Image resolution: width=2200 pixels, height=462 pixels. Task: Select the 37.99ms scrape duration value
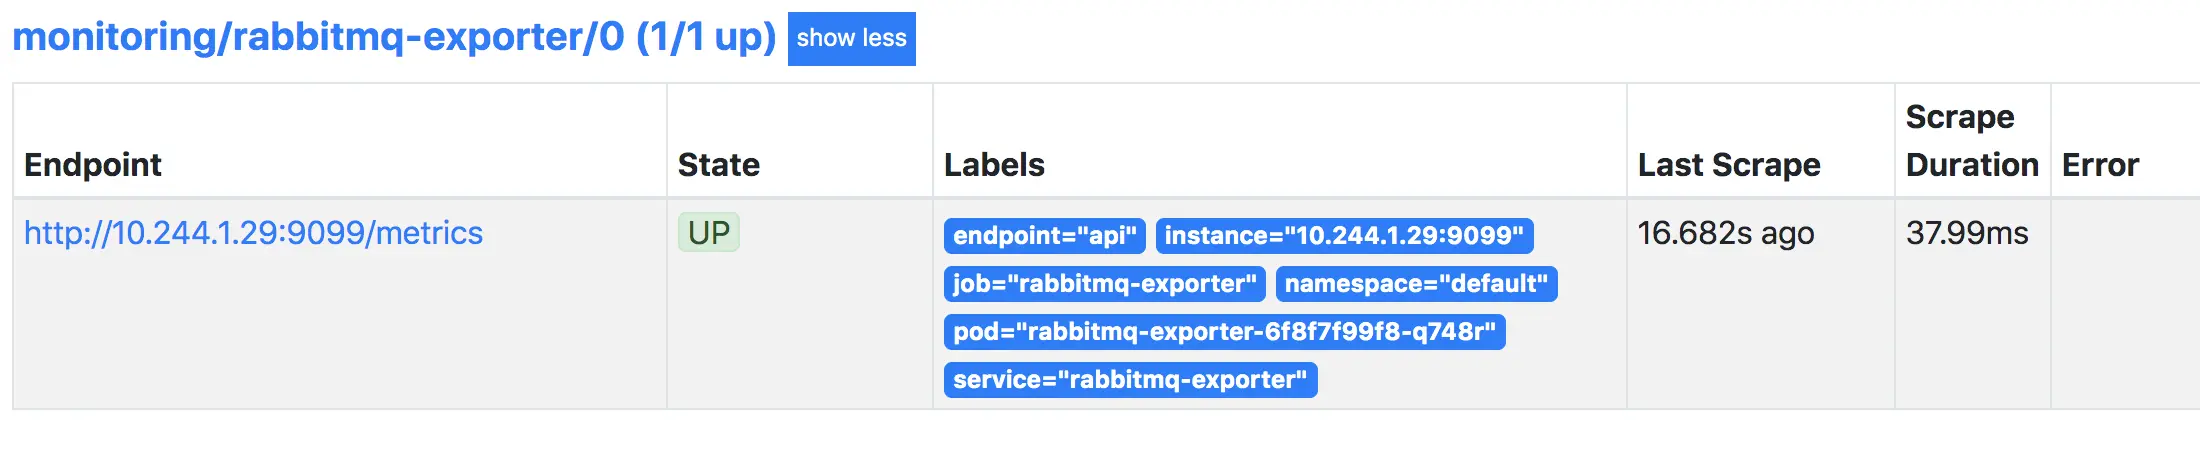[x=1966, y=233]
